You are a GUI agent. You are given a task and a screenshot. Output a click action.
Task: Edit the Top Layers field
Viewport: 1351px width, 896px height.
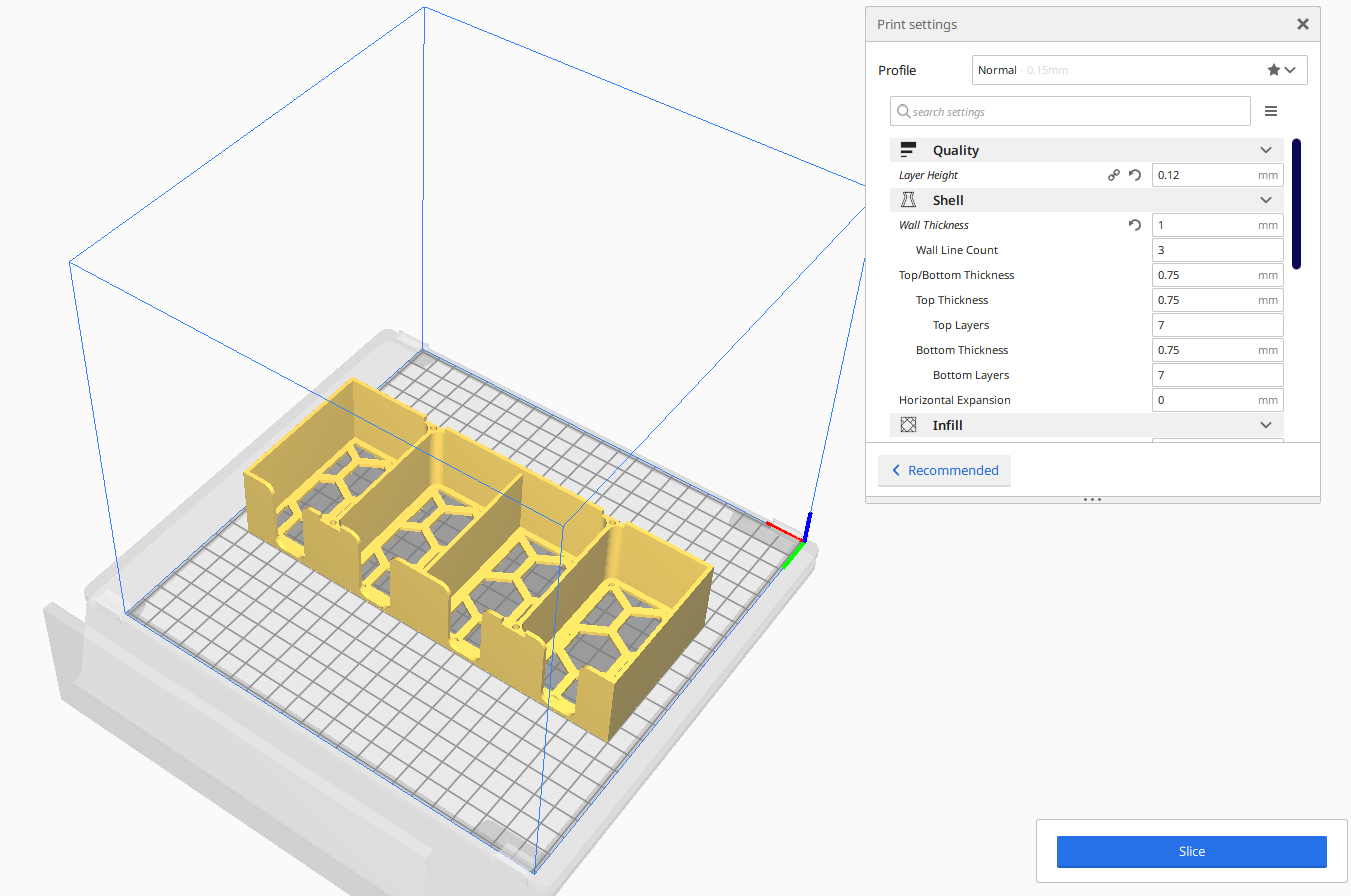[x=1217, y=325]
